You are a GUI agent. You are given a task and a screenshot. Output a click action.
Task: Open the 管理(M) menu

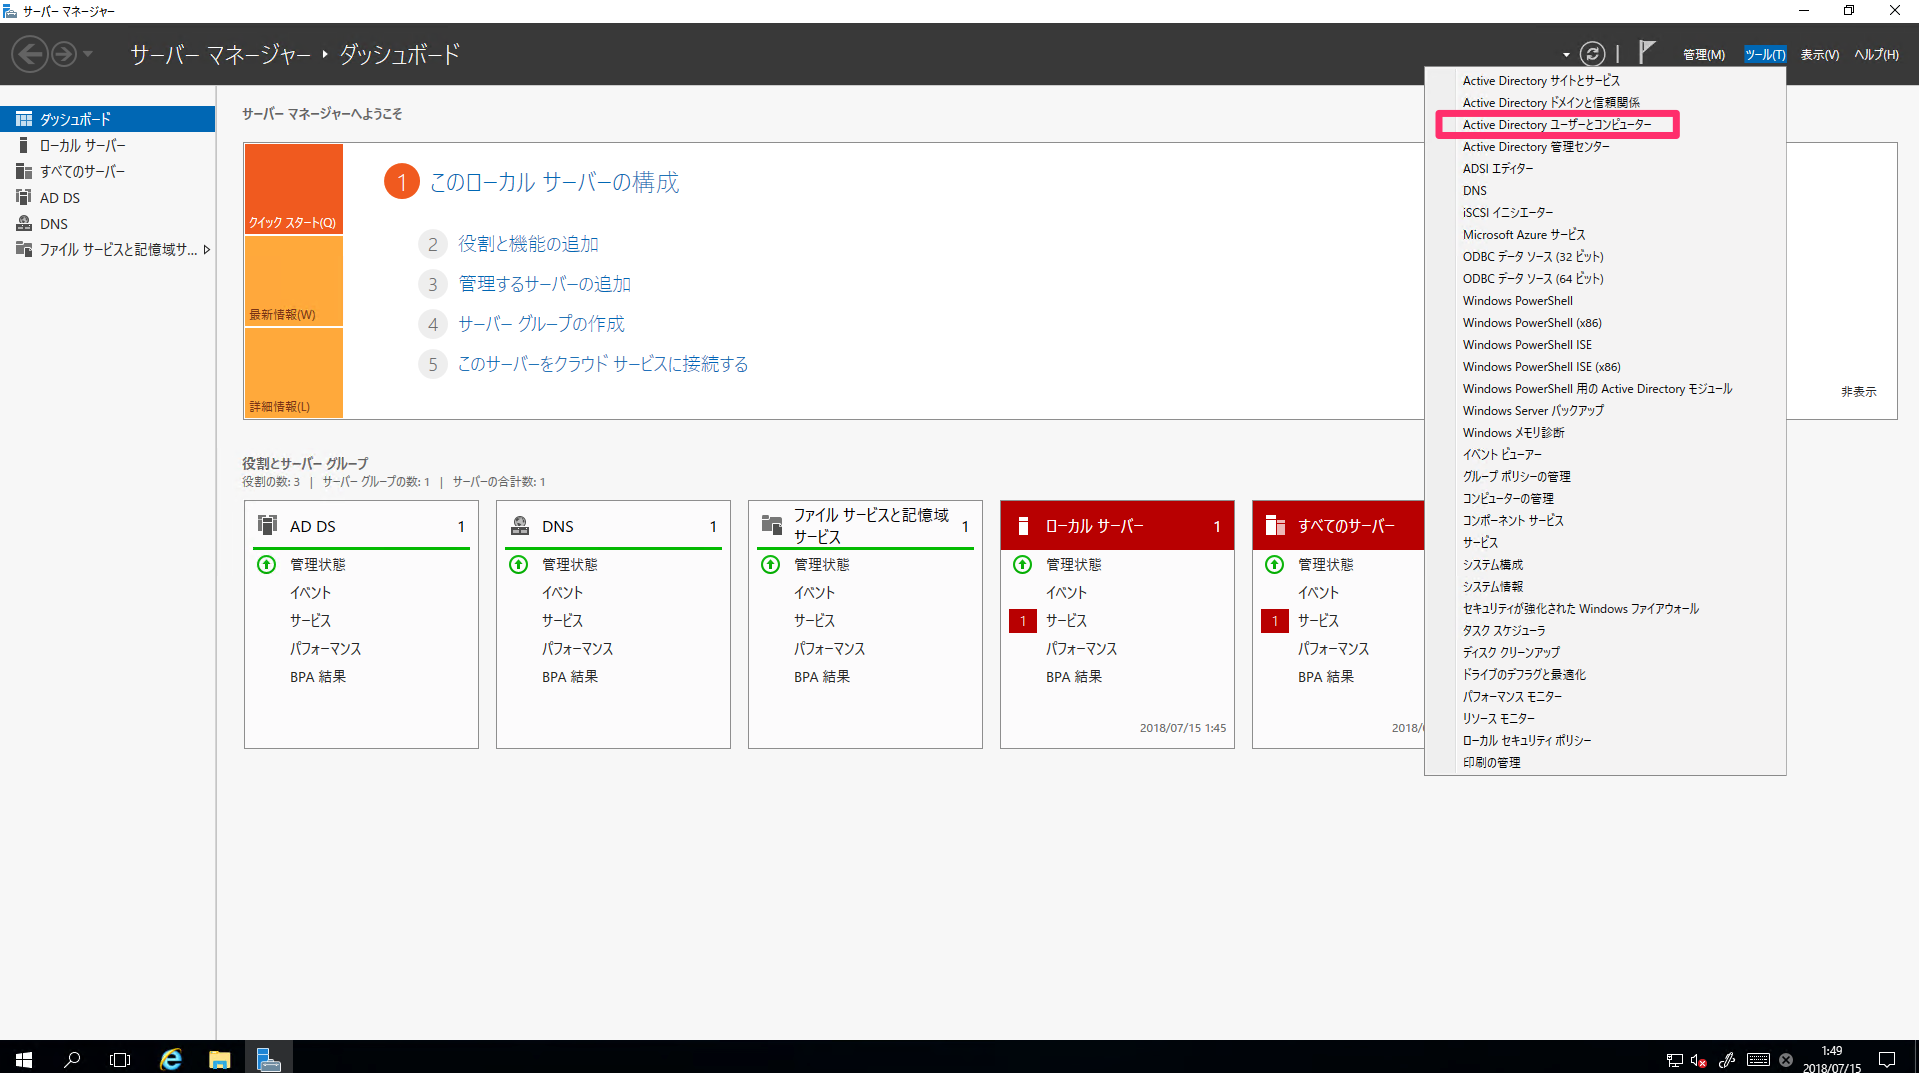tap(1703, 54)
